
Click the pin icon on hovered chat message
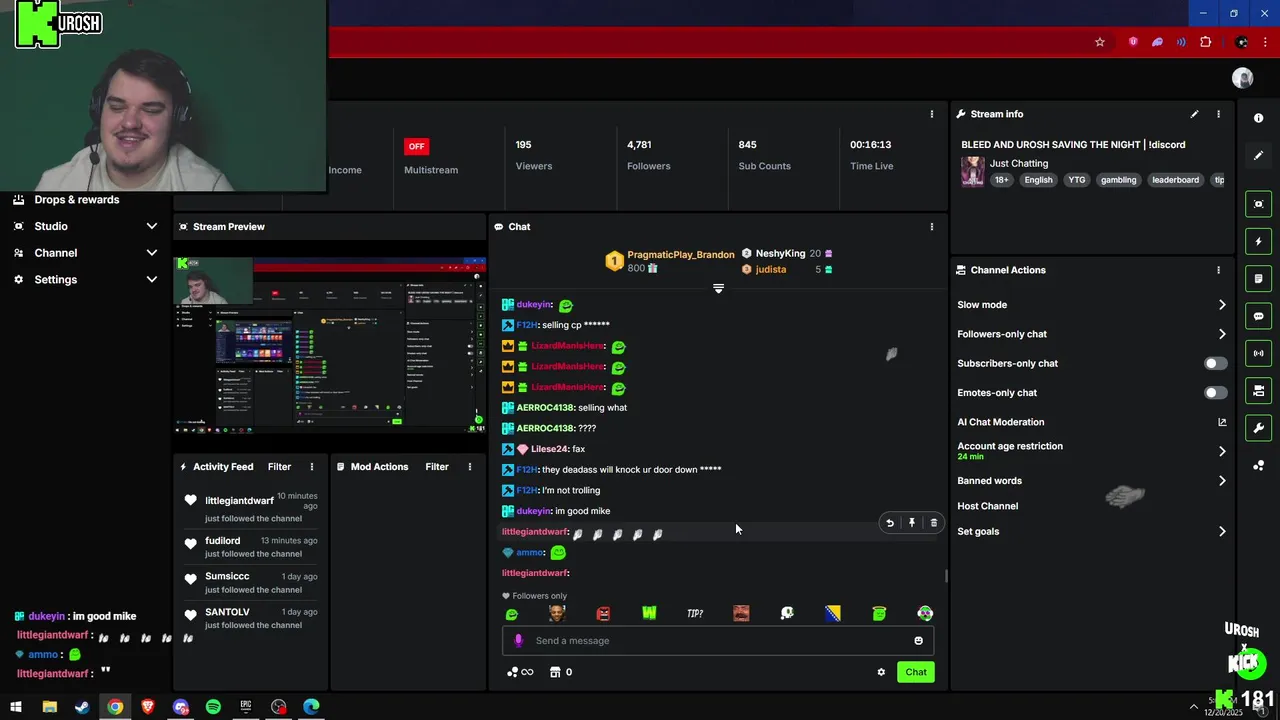912,522
